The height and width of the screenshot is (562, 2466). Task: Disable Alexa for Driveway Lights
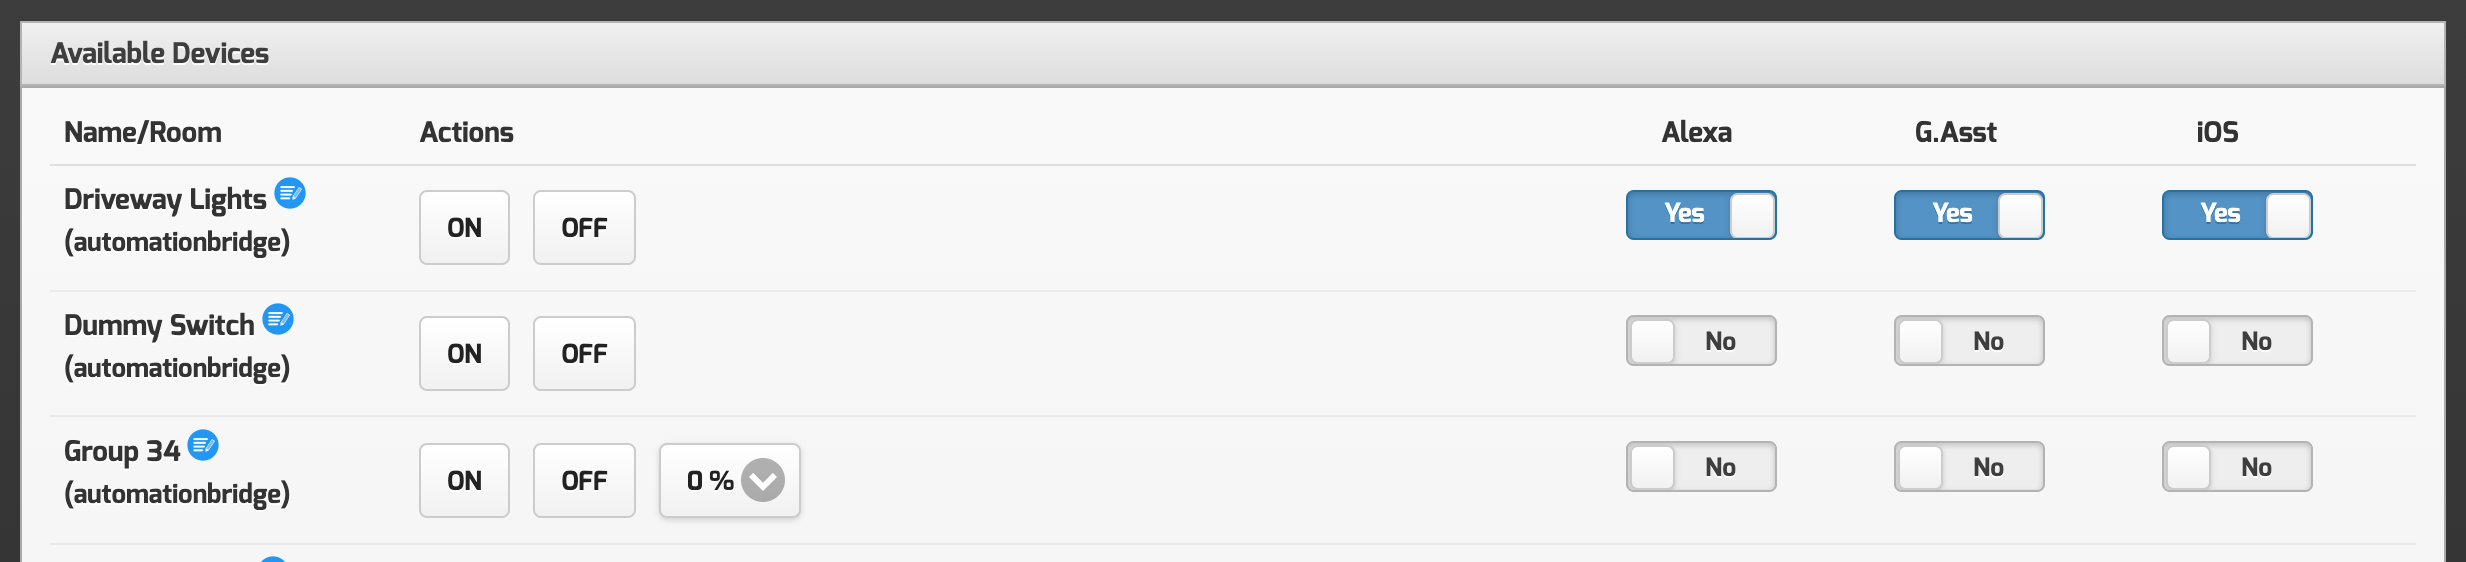[1700, 215]
